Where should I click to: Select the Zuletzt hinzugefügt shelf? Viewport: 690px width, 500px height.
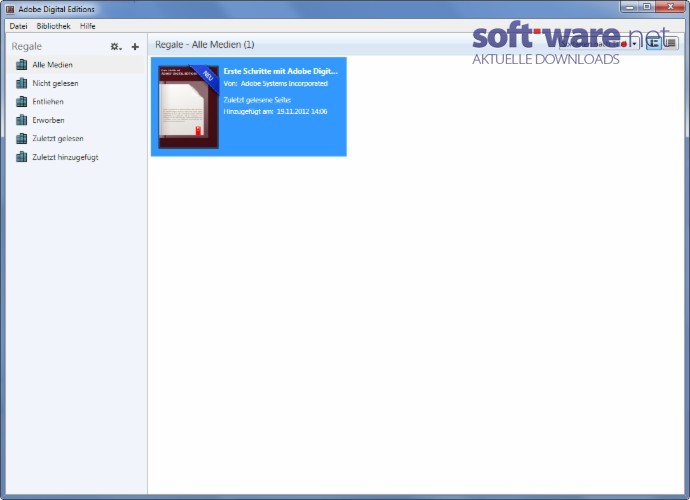click(76, 157)
